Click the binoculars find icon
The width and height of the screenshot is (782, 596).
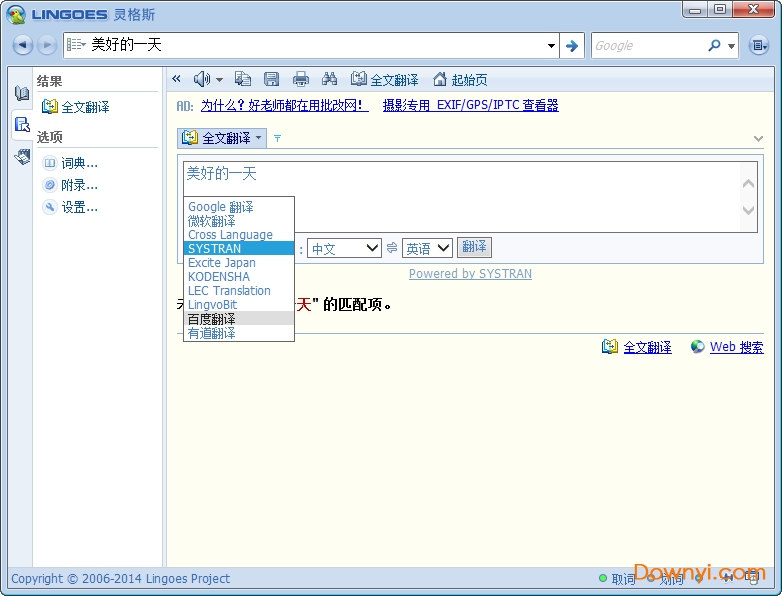[x=329, y=79]
